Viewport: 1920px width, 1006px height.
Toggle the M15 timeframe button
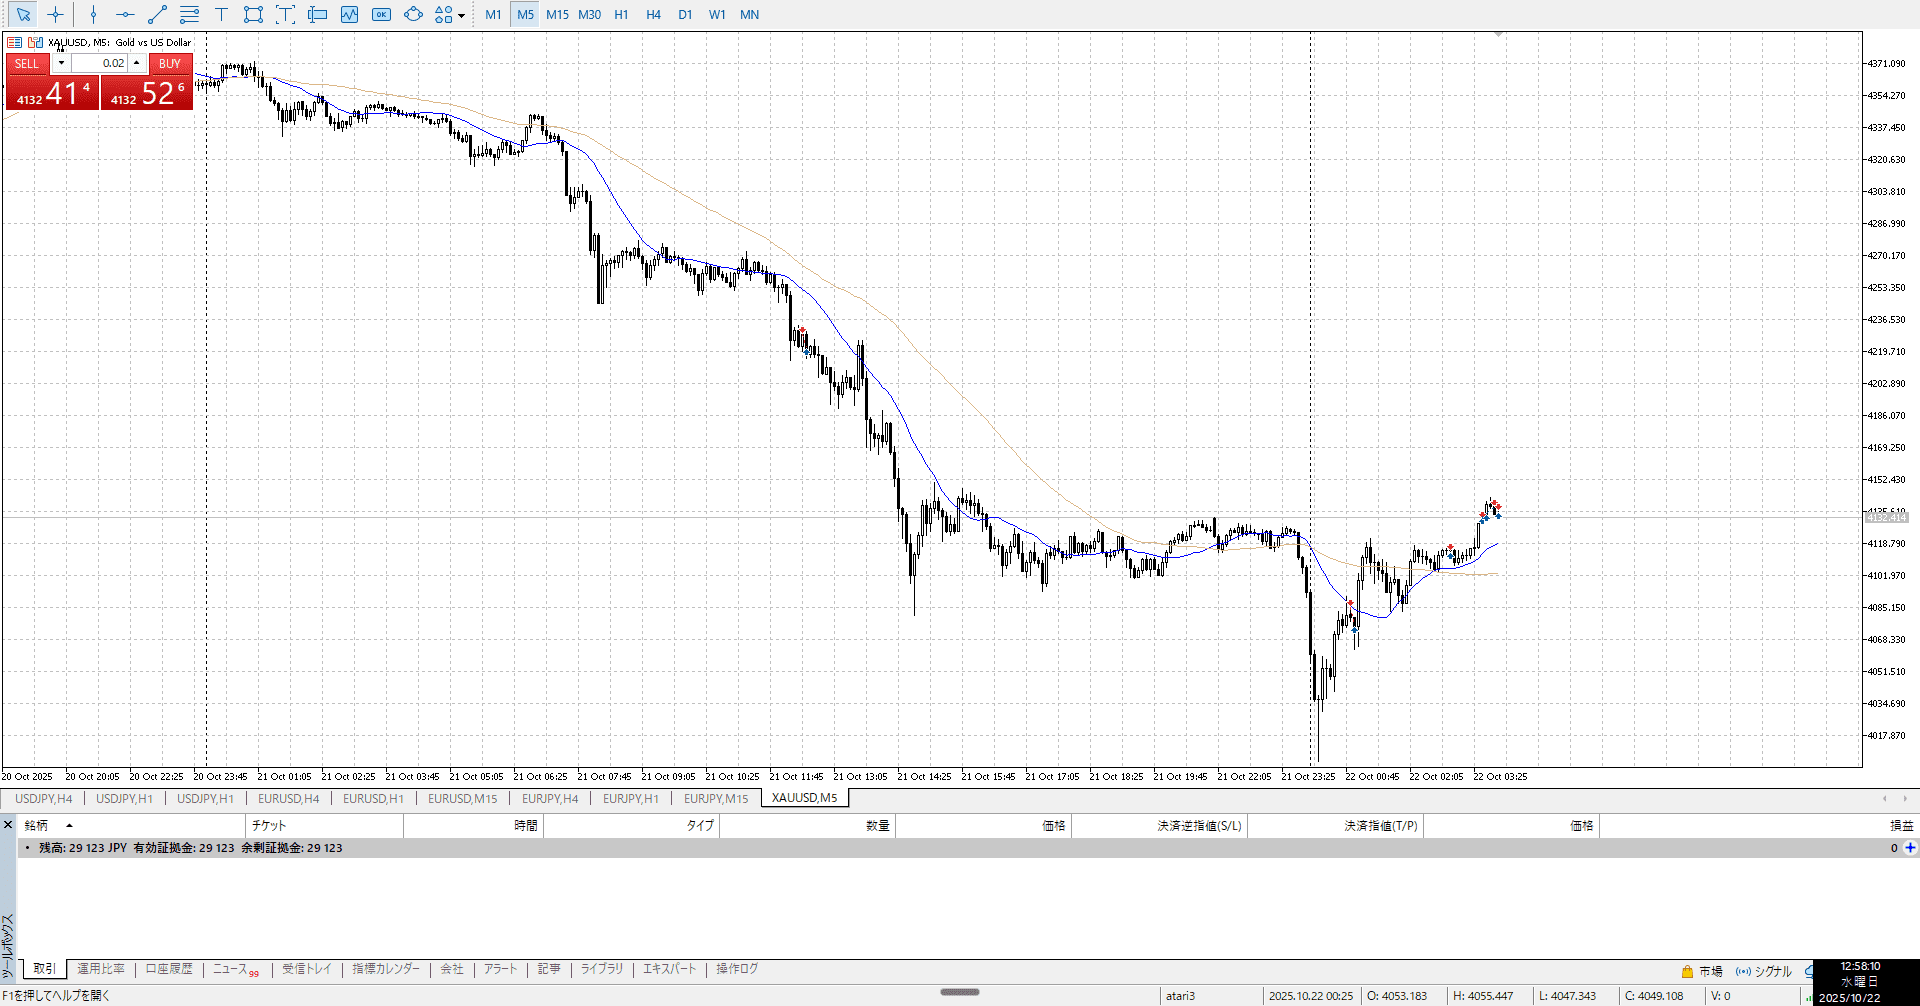tap(557, 14)
